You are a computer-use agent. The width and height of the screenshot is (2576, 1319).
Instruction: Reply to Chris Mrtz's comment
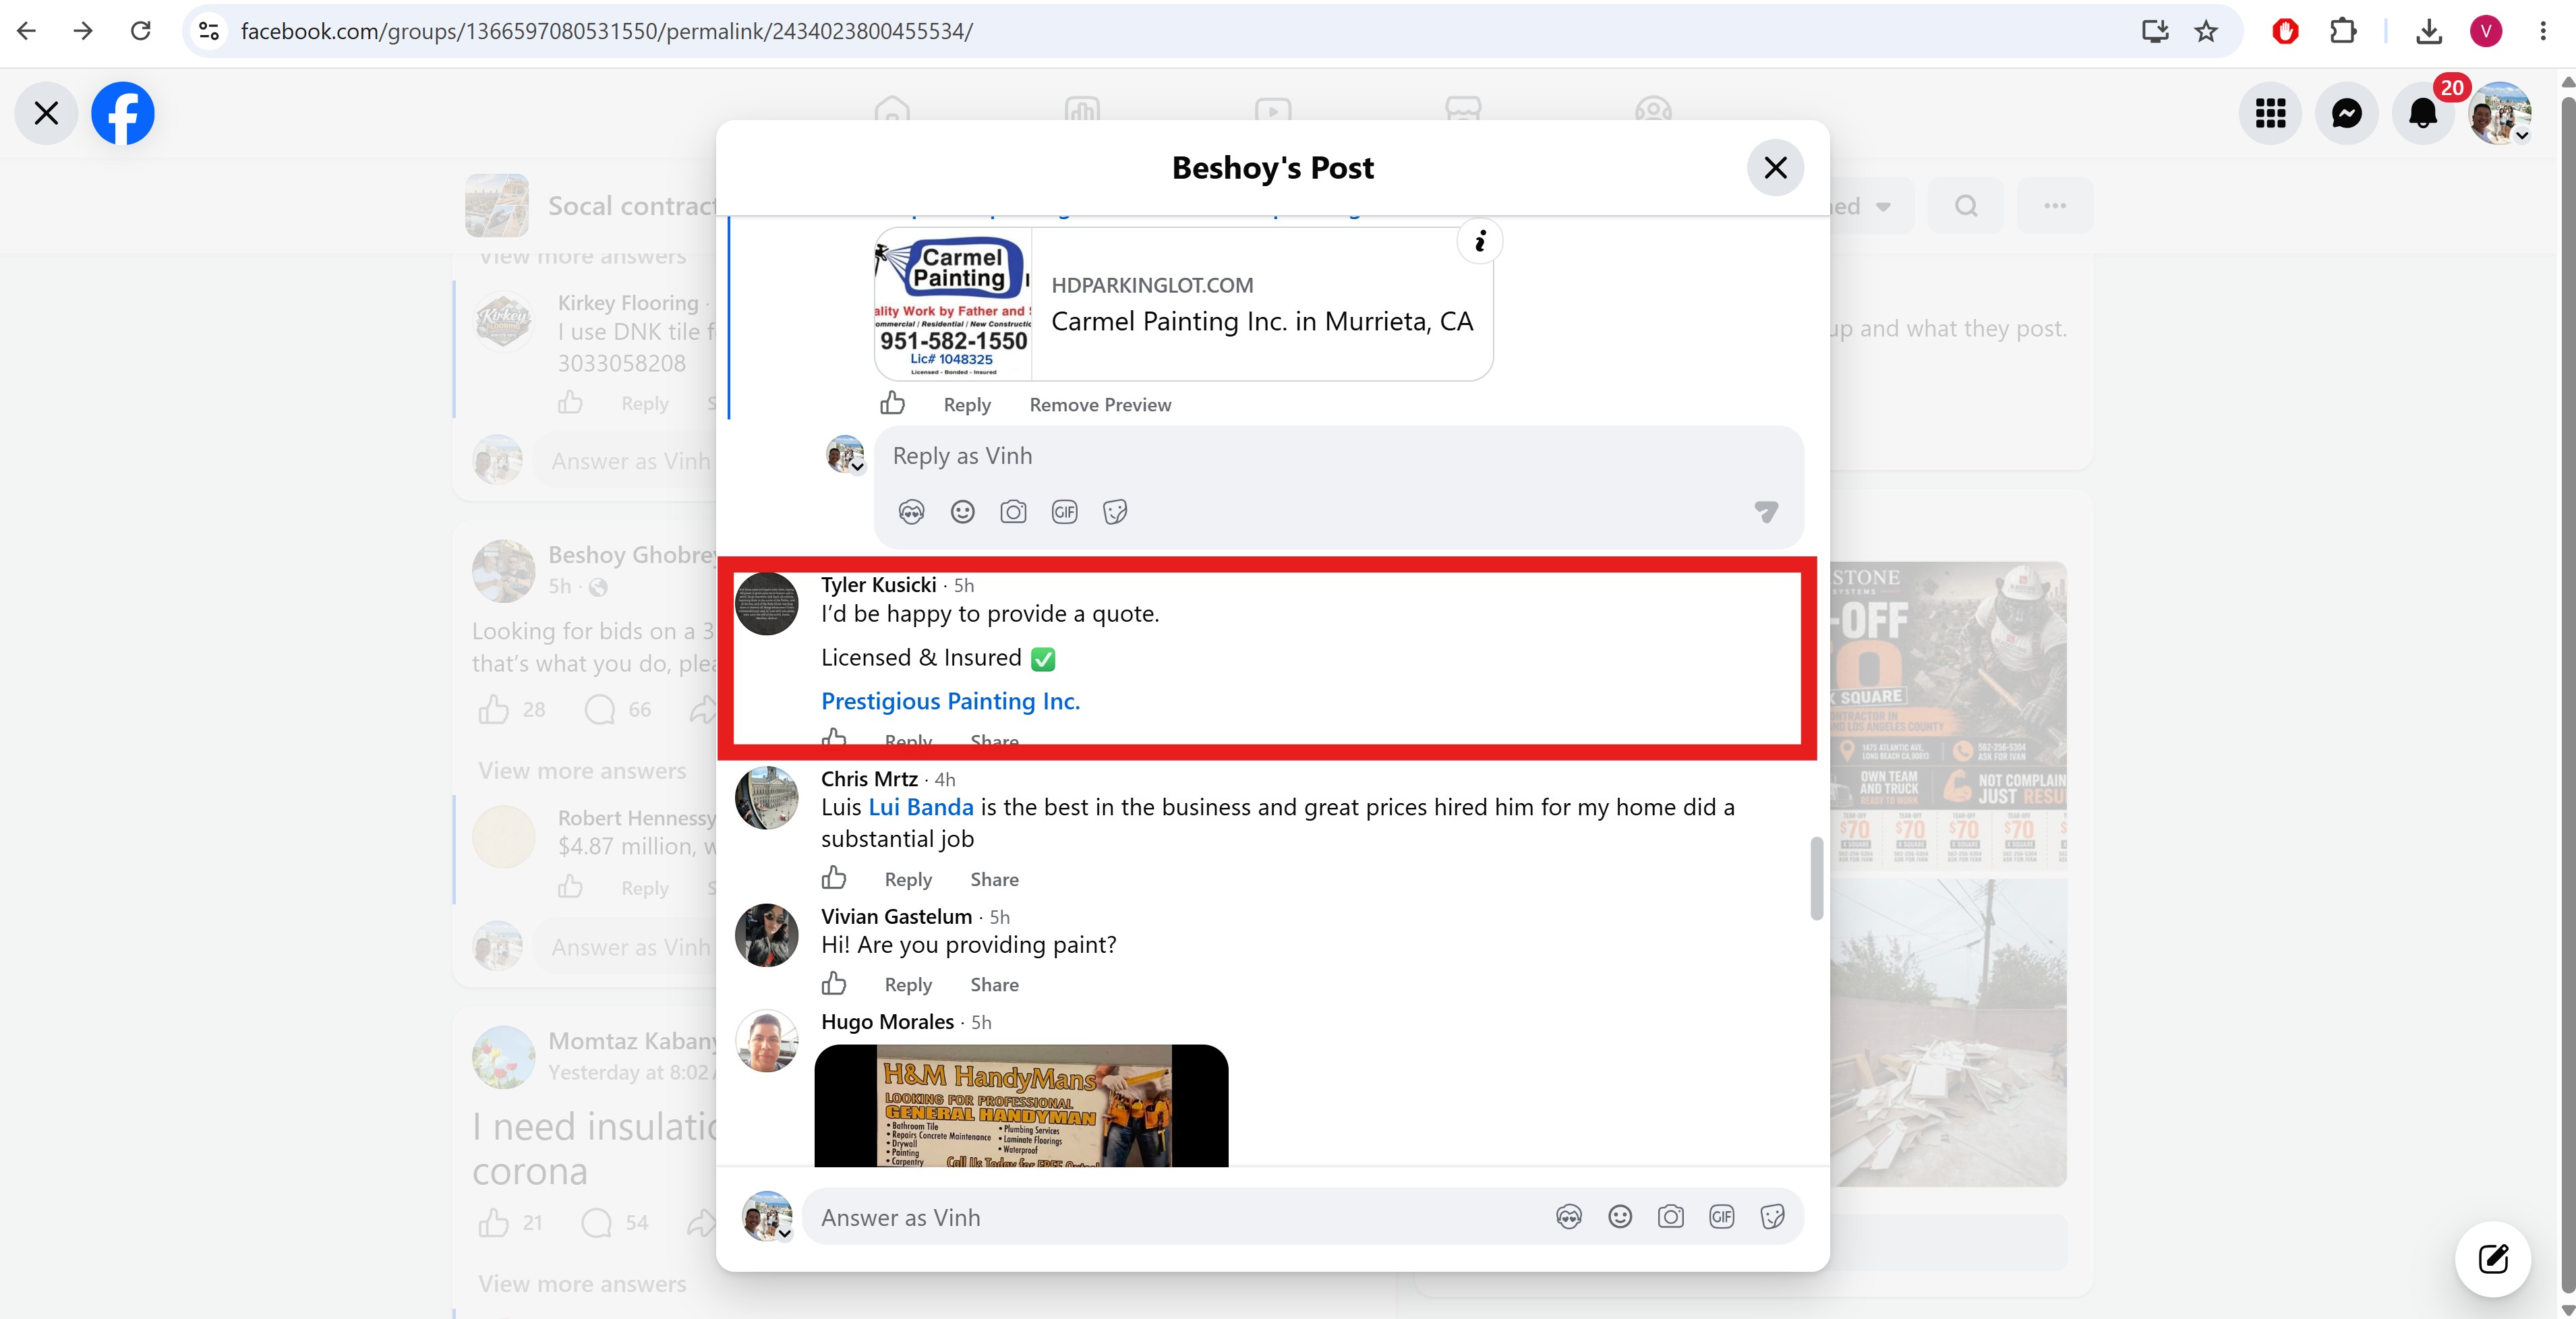pos(908,880)
